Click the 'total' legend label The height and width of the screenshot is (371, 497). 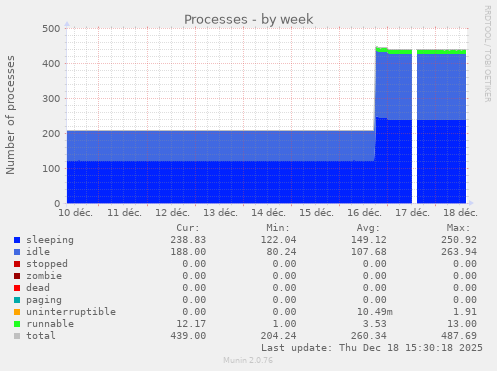tap(41, 336)
